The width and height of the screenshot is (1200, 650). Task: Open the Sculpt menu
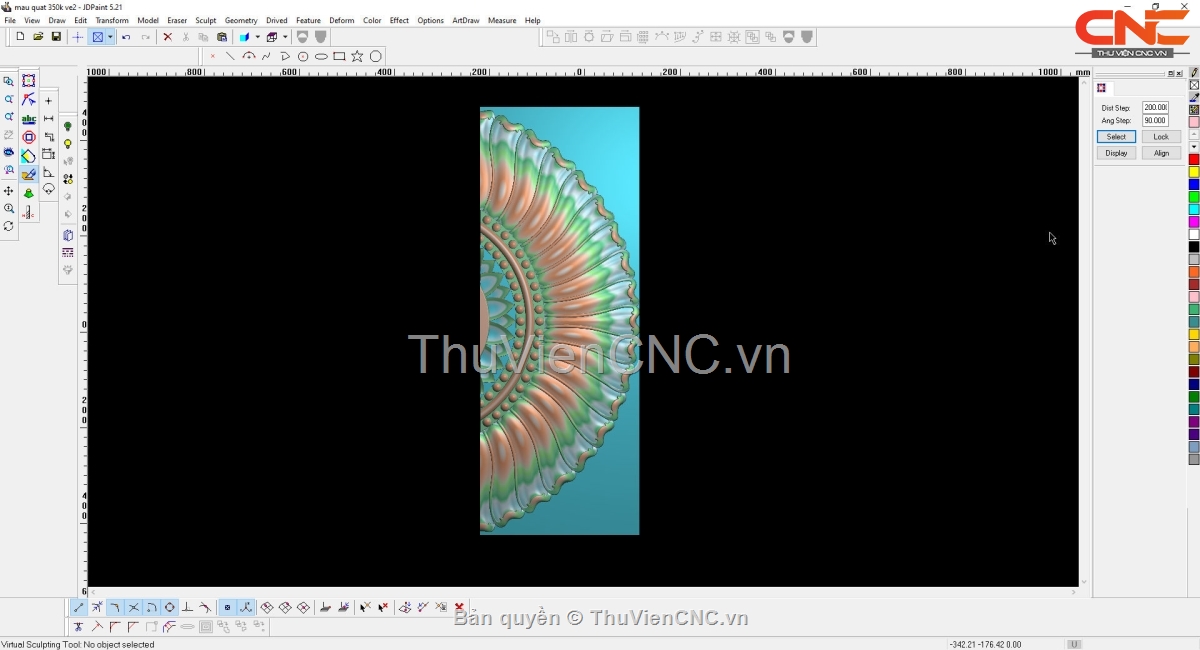tap(205, 20)
